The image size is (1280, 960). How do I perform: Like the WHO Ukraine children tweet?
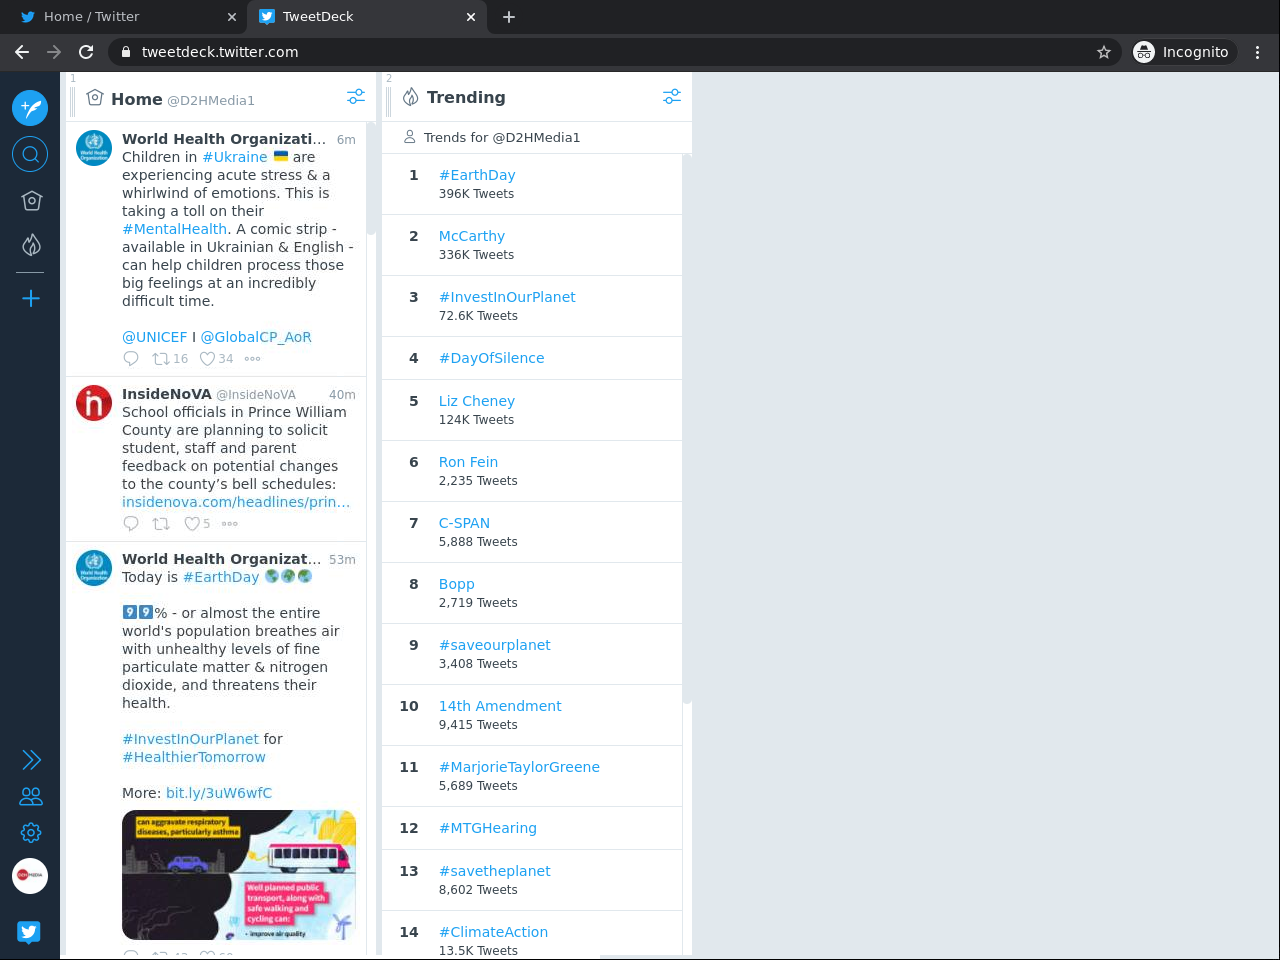click(207, 359)
